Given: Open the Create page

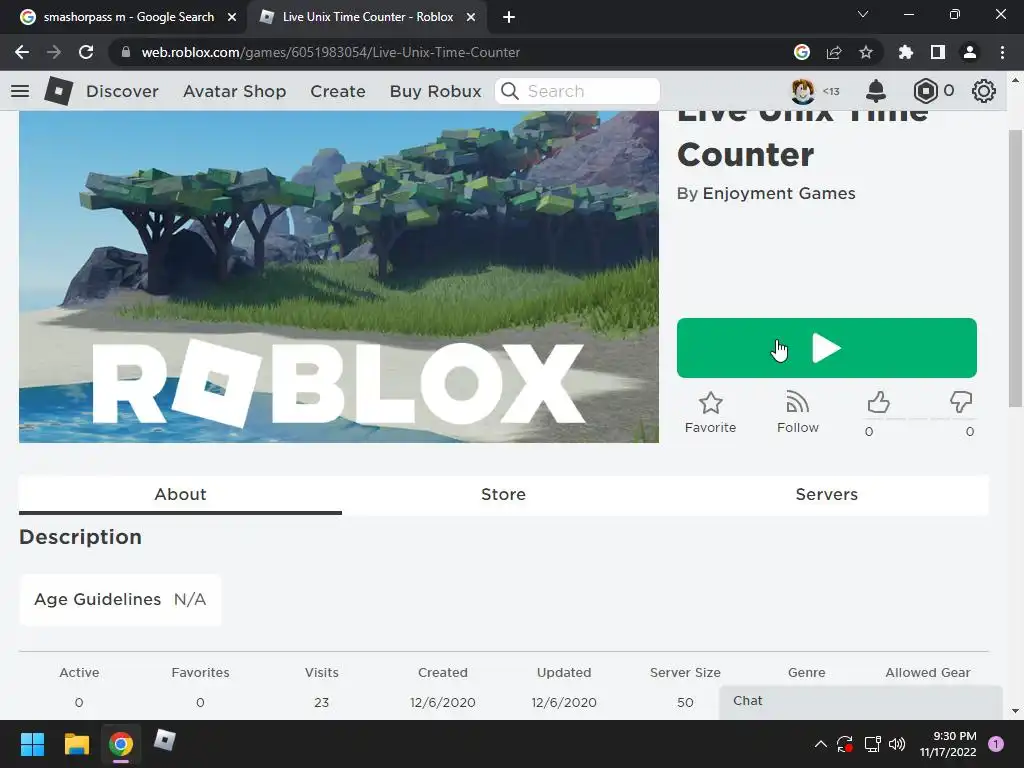Looking at the screenshot, I should tap(338, 91).
